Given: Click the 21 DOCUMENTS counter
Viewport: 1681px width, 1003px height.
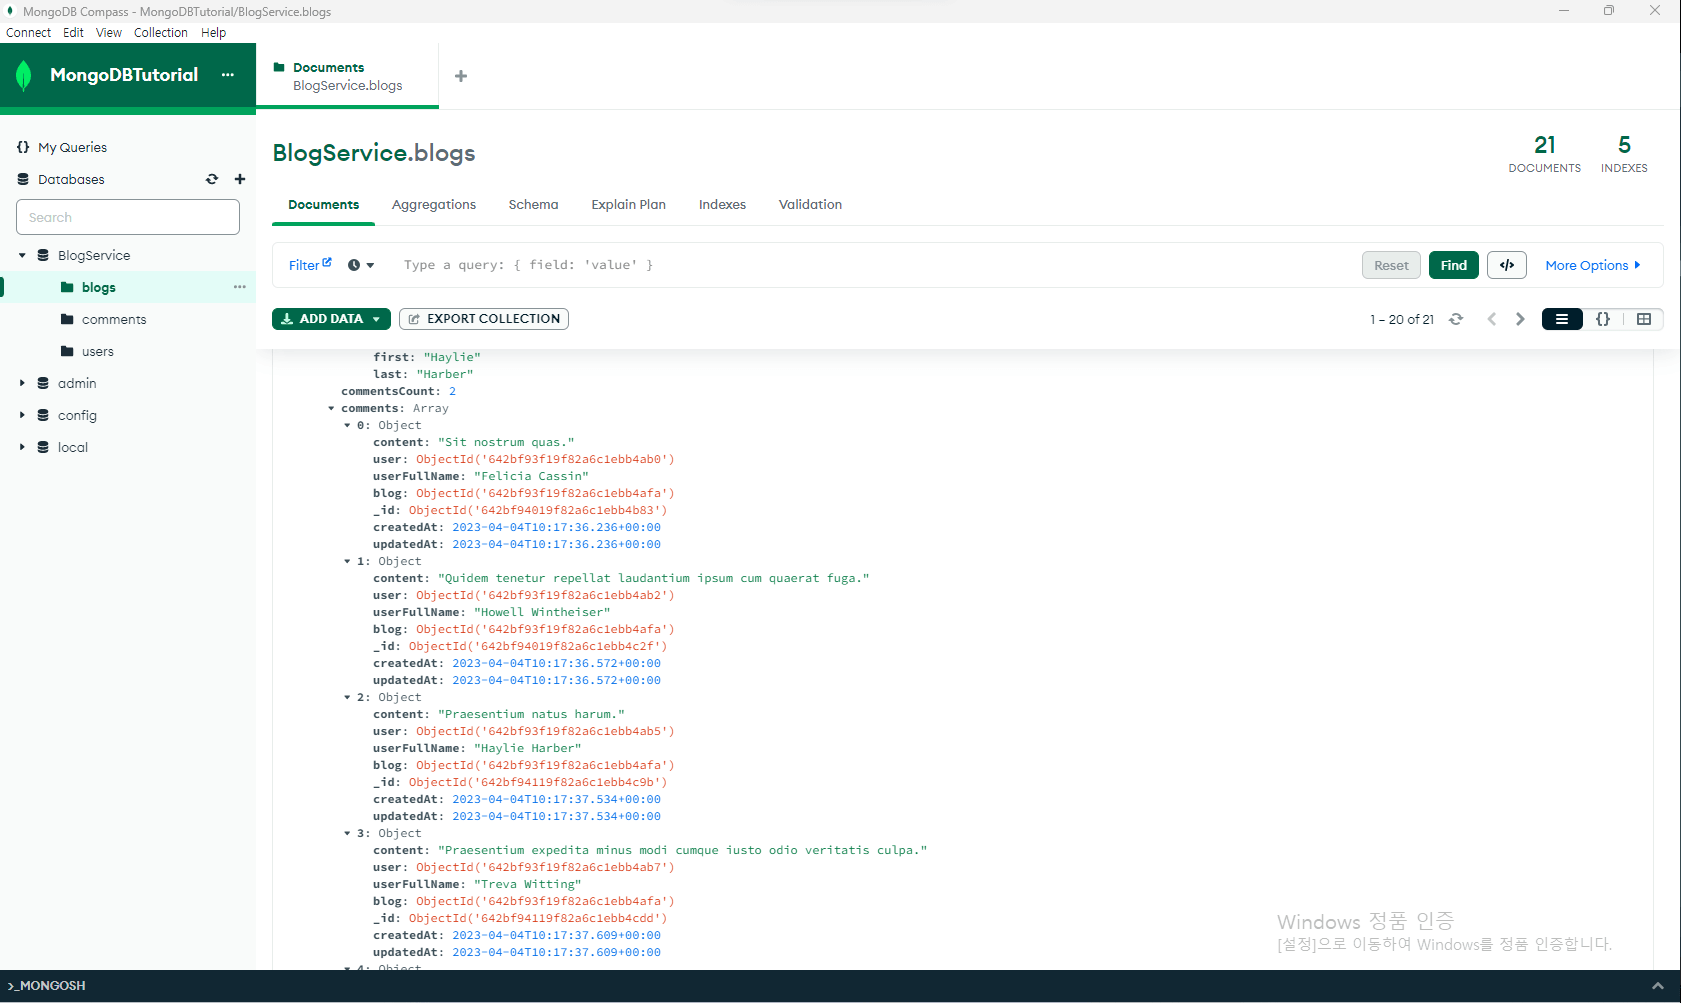Looking at the screenshot, I should 1545,154.
